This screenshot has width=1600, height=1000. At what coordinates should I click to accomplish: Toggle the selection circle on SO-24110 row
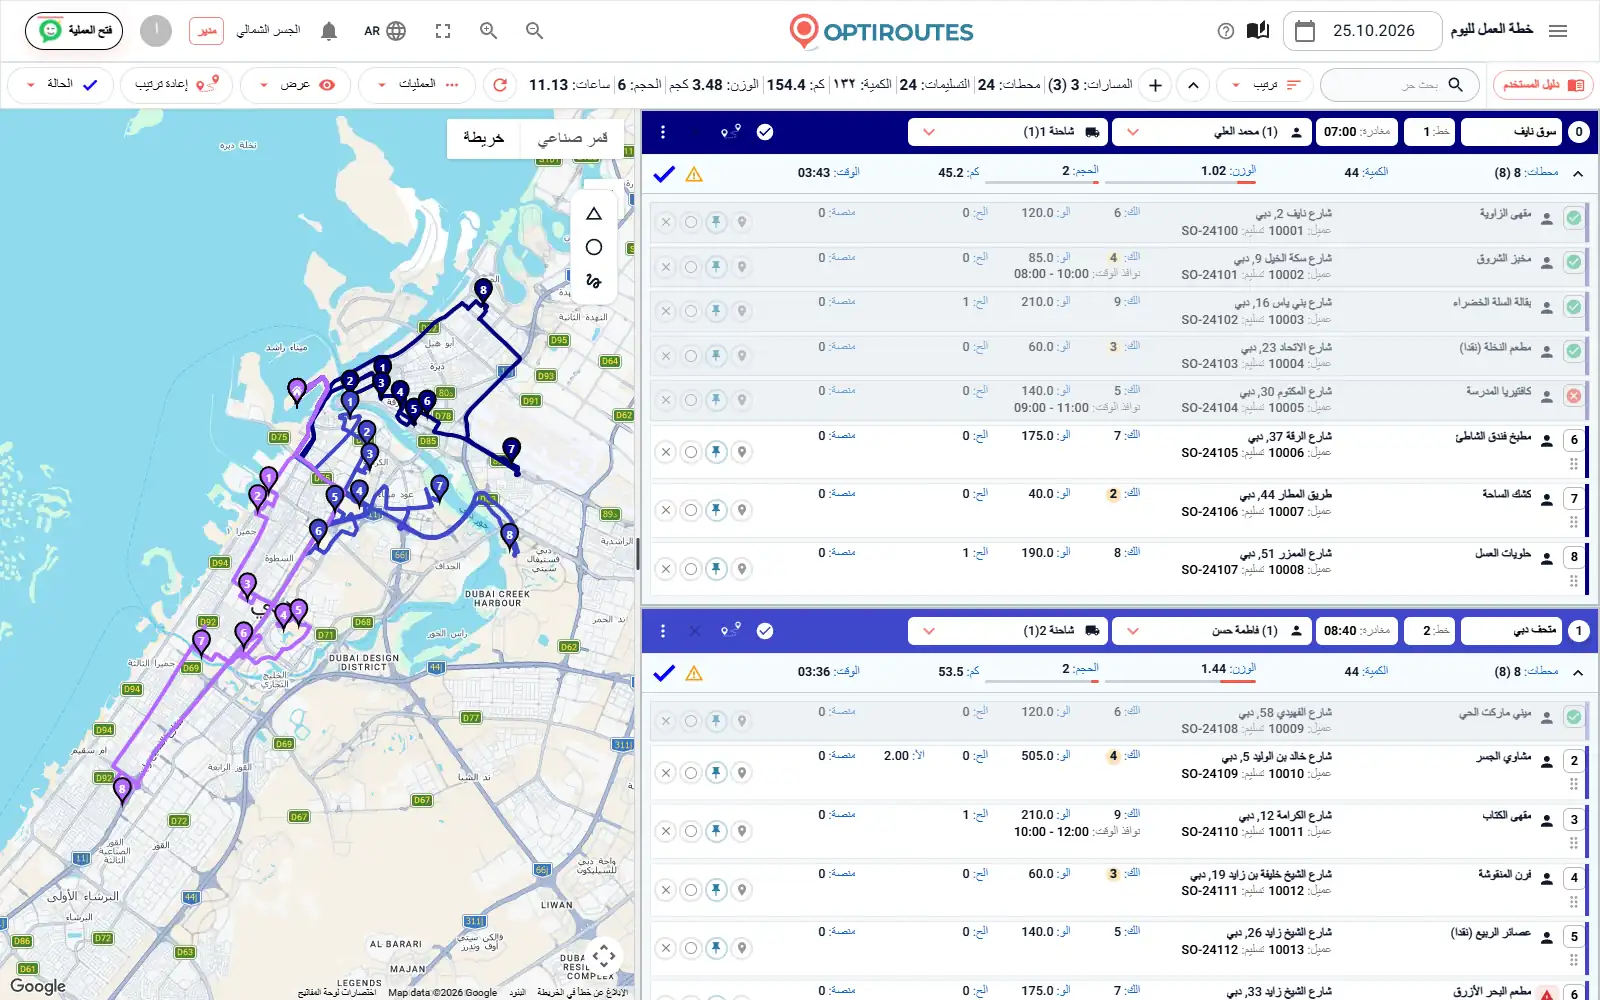(691, 831)
